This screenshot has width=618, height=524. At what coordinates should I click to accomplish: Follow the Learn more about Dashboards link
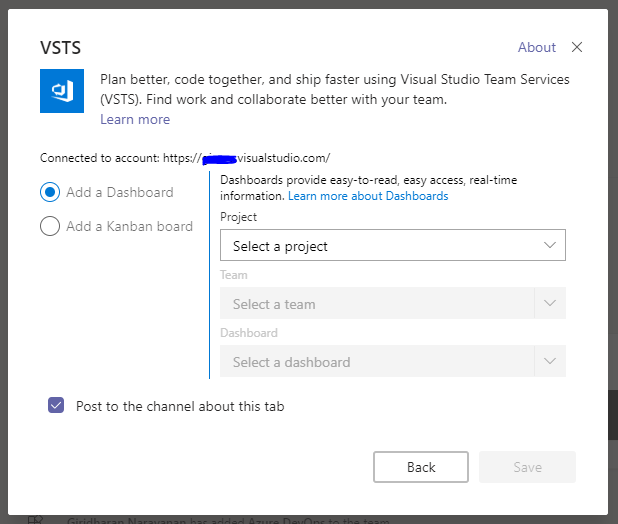point(368,196)
